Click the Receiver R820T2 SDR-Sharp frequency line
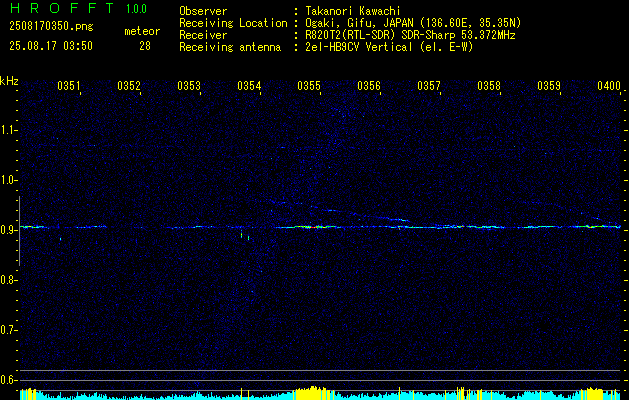Screen dimensions: 629x400 click(x=410, y=35)
